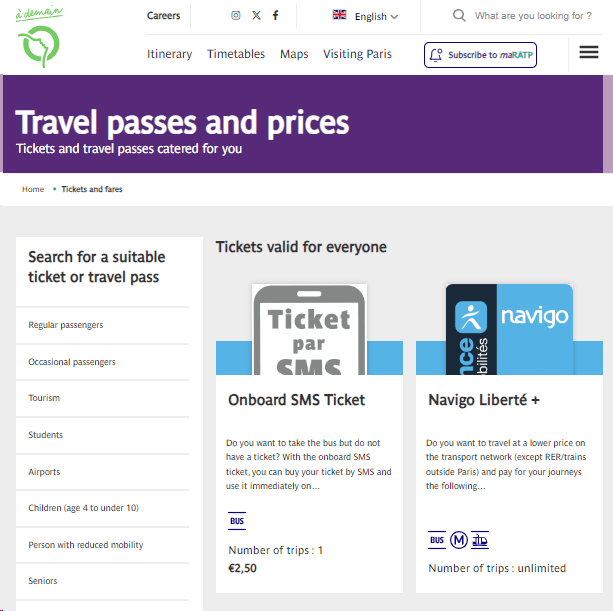Open the Ticket par SMS thumbnail
This screenshot has height=611, width=613.
[x=309, y=330]
